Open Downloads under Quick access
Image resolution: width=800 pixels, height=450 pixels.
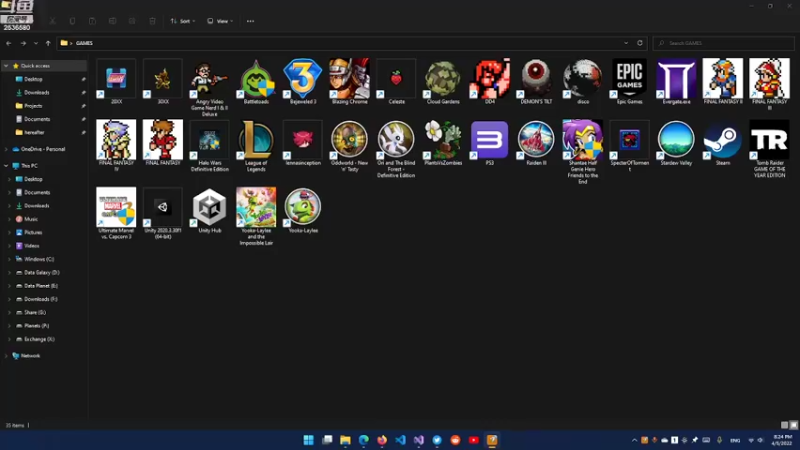tap(37, 92)
